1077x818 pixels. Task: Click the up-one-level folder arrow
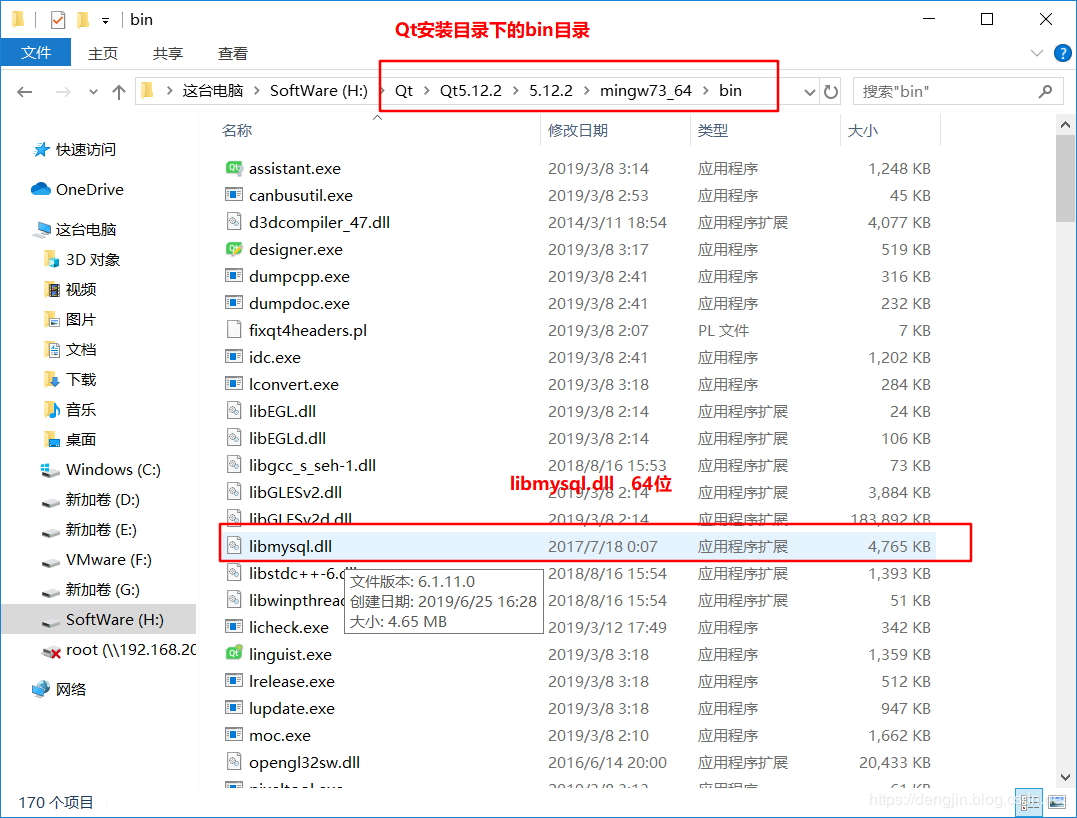pos(120,91)
